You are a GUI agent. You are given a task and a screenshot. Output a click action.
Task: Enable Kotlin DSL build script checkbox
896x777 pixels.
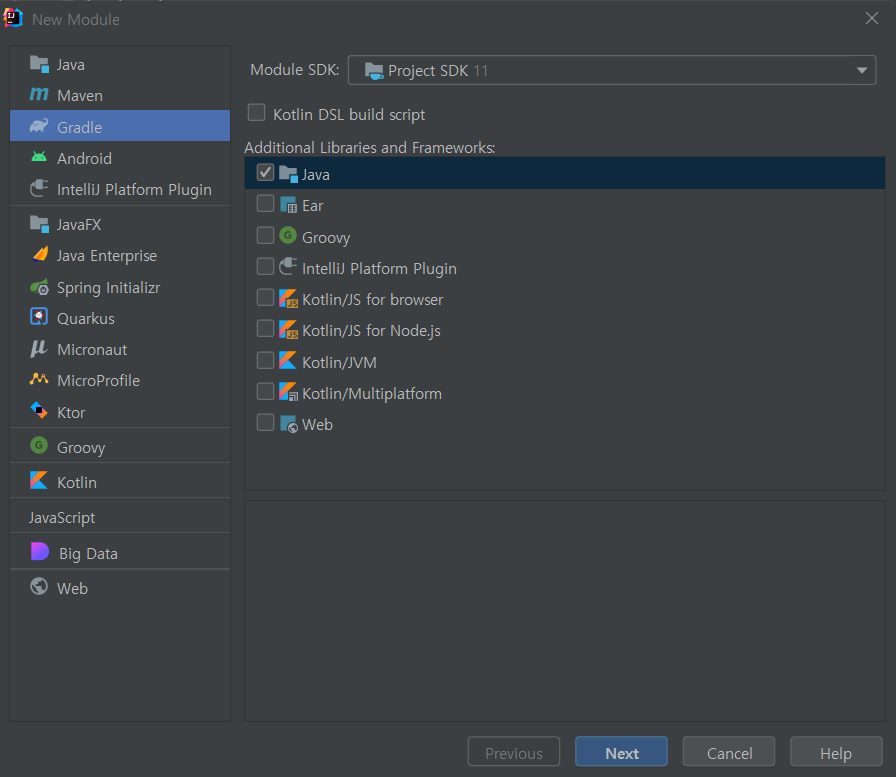pos(257,113)
